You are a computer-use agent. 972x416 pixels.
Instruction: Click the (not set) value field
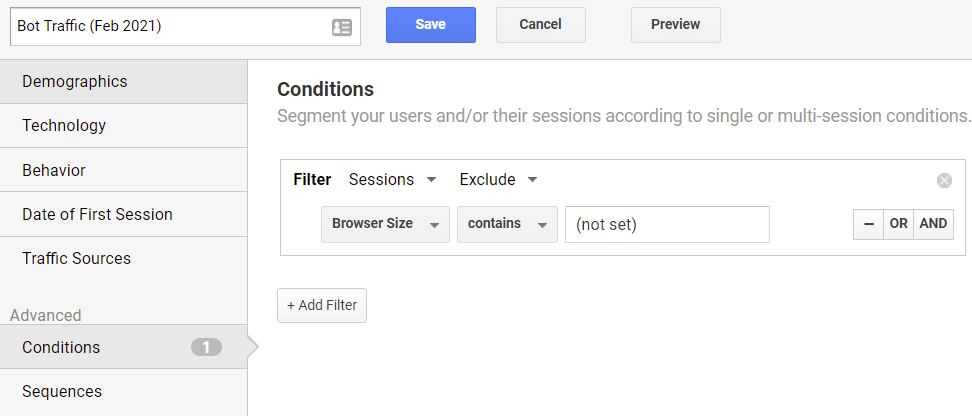(x=667, y=224)
